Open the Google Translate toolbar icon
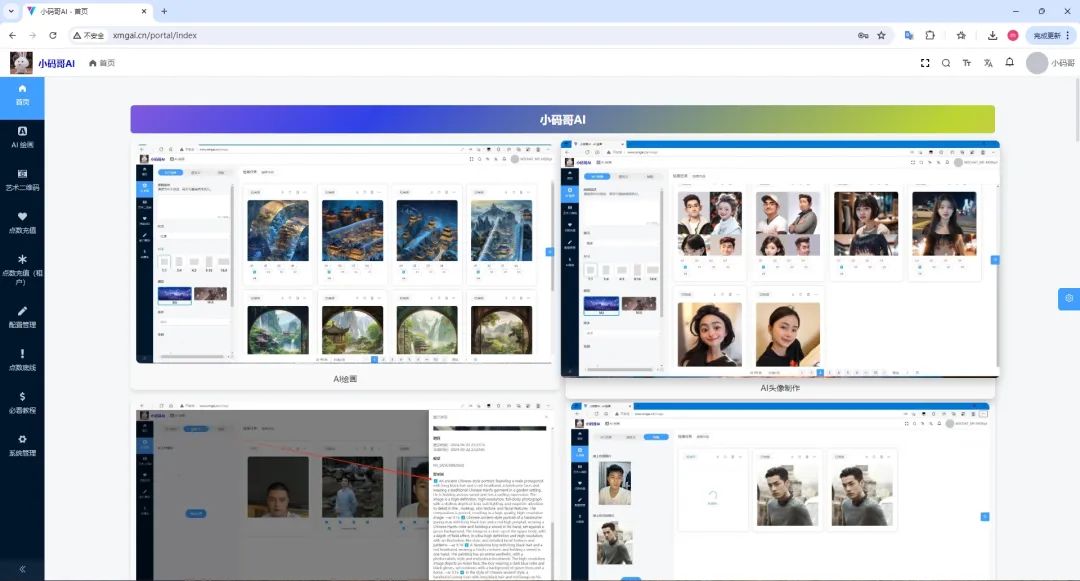The image size is (1080, 581). point(909,35)
